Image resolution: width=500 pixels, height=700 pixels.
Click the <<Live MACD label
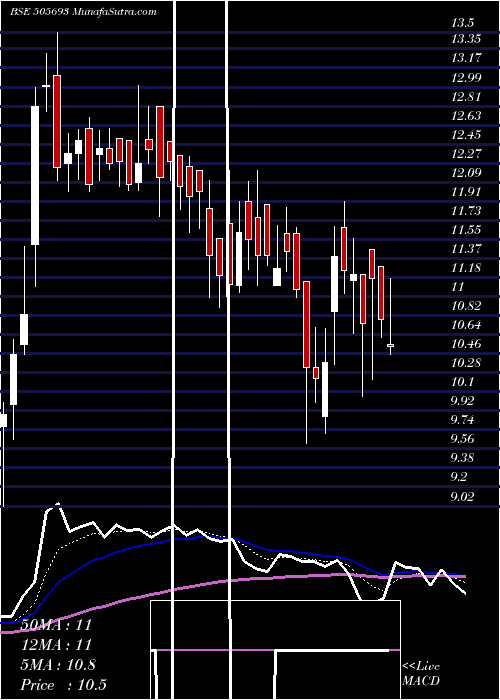click(421, 674)
